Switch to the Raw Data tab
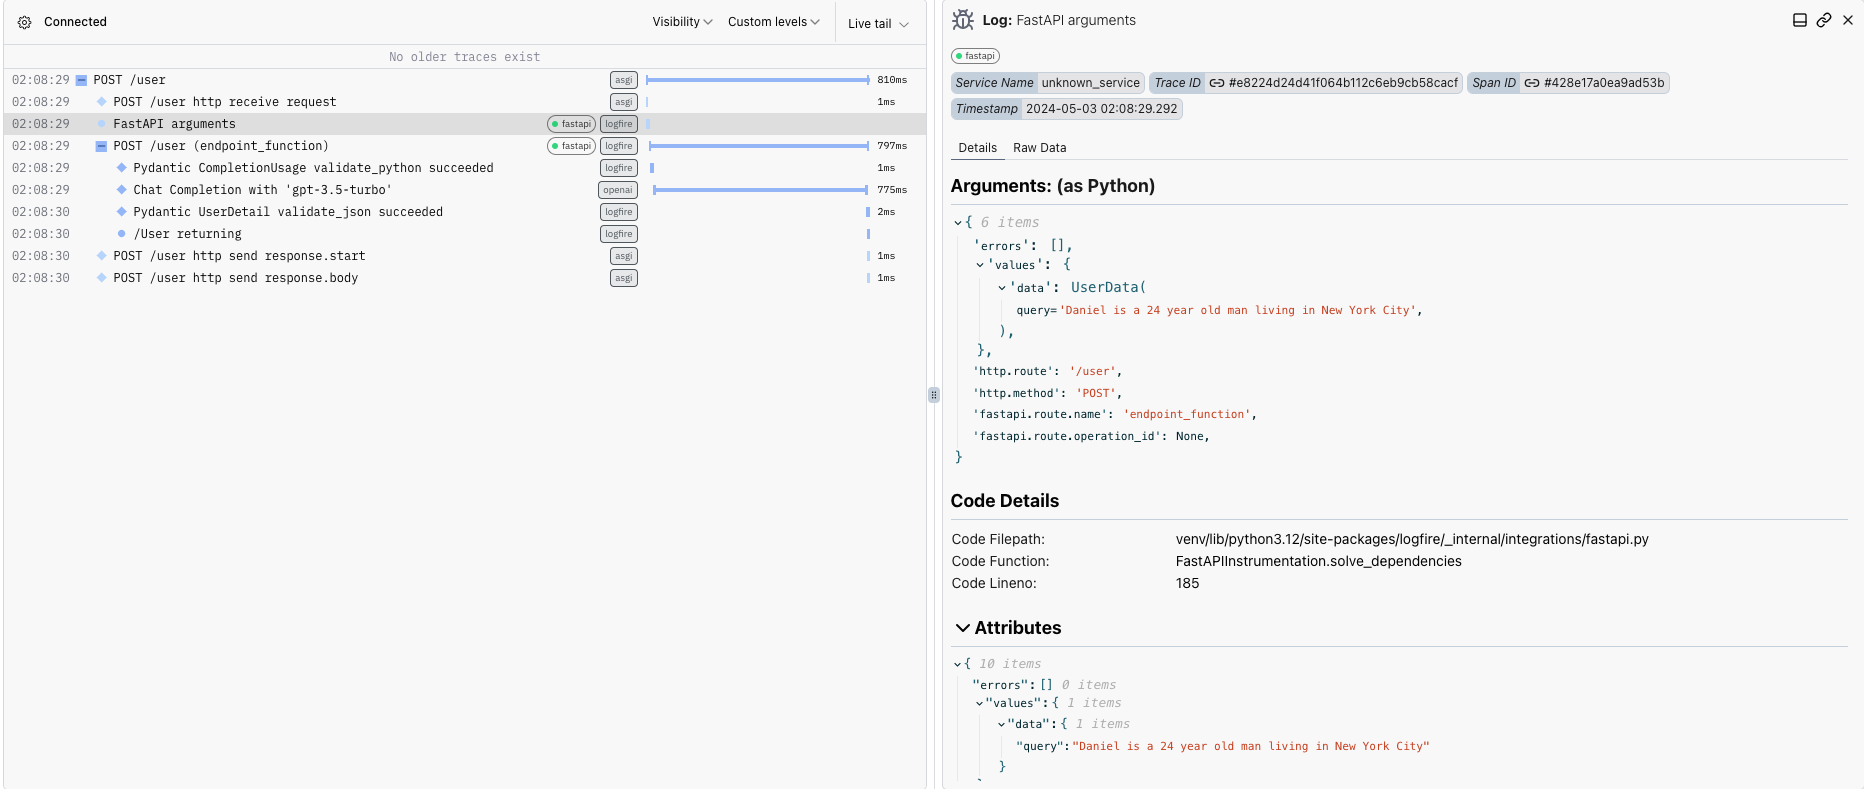This screenshot has height=789, width=1864. [x=1039, y=148]
